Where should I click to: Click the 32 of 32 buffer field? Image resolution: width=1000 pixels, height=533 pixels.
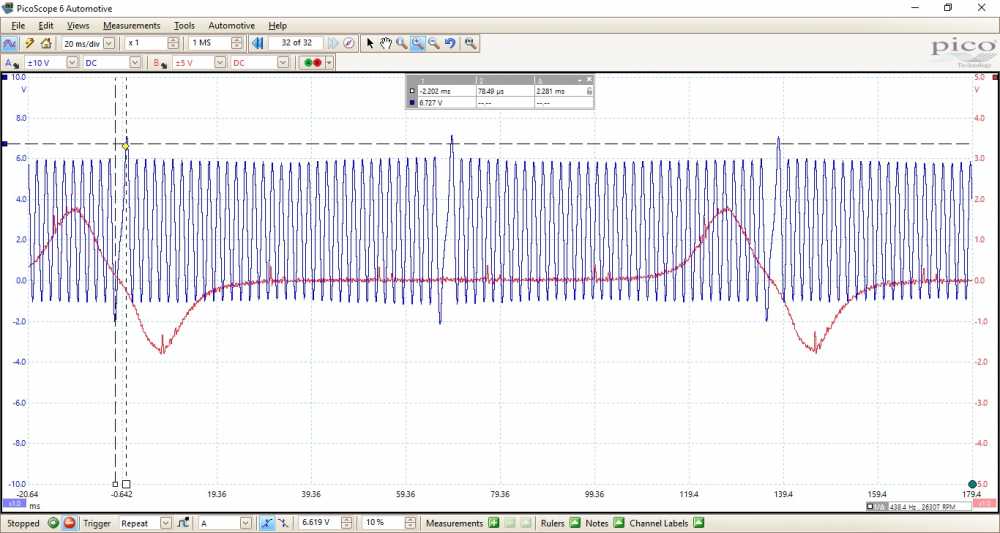[297, 43]
